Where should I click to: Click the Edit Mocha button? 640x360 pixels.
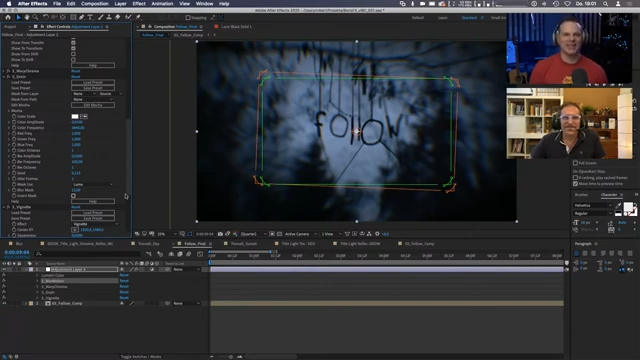tap(93, 105)
